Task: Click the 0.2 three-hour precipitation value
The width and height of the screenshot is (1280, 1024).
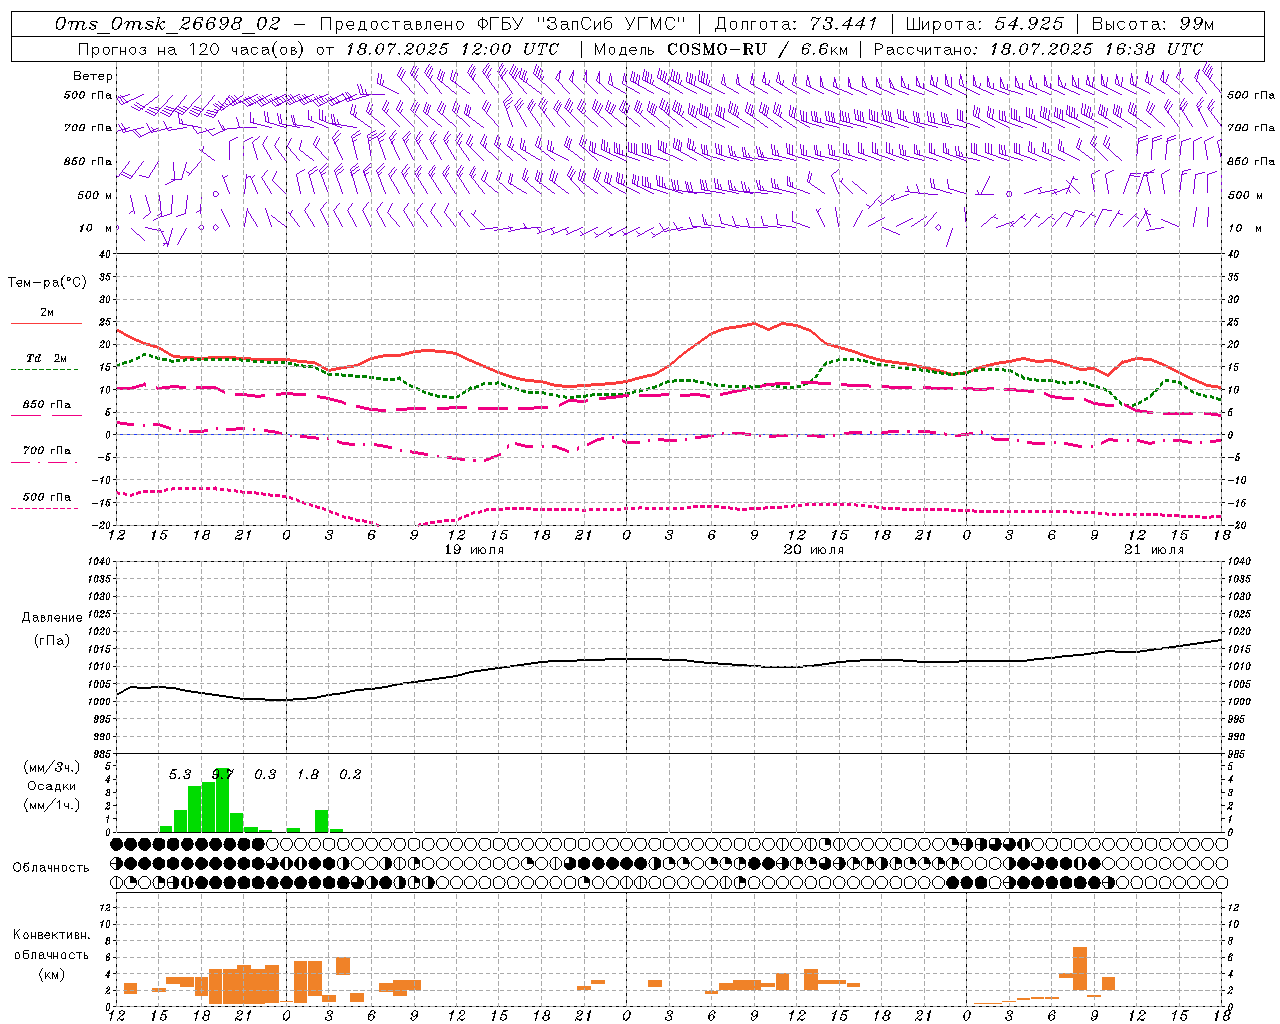Action: 350,774
